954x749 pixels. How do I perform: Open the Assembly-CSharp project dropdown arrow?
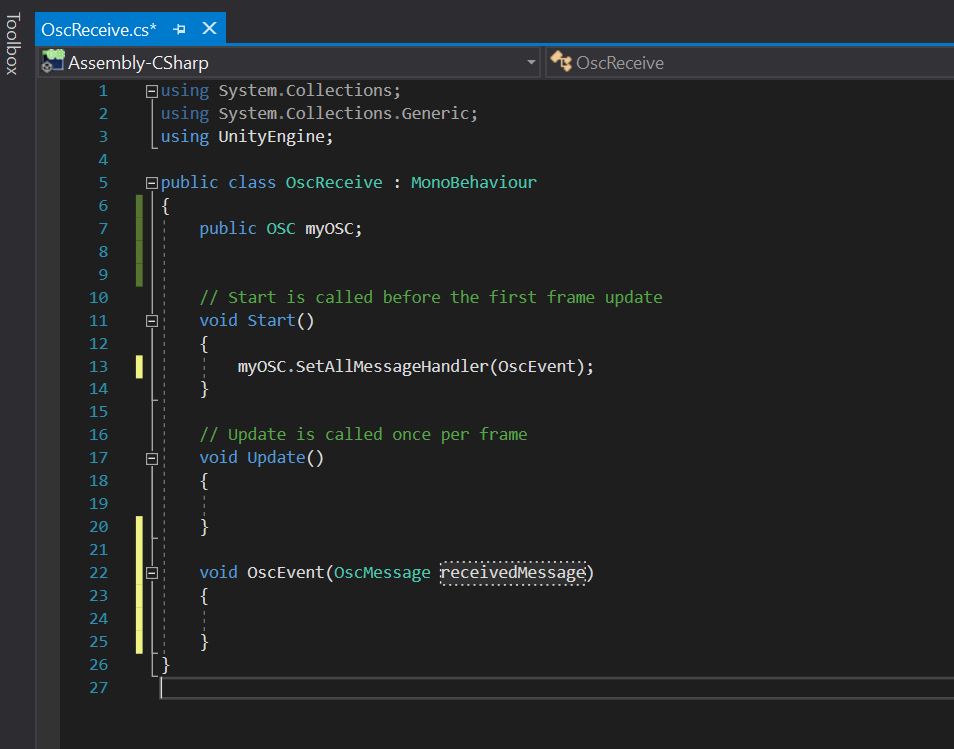(x=531, y=63)
